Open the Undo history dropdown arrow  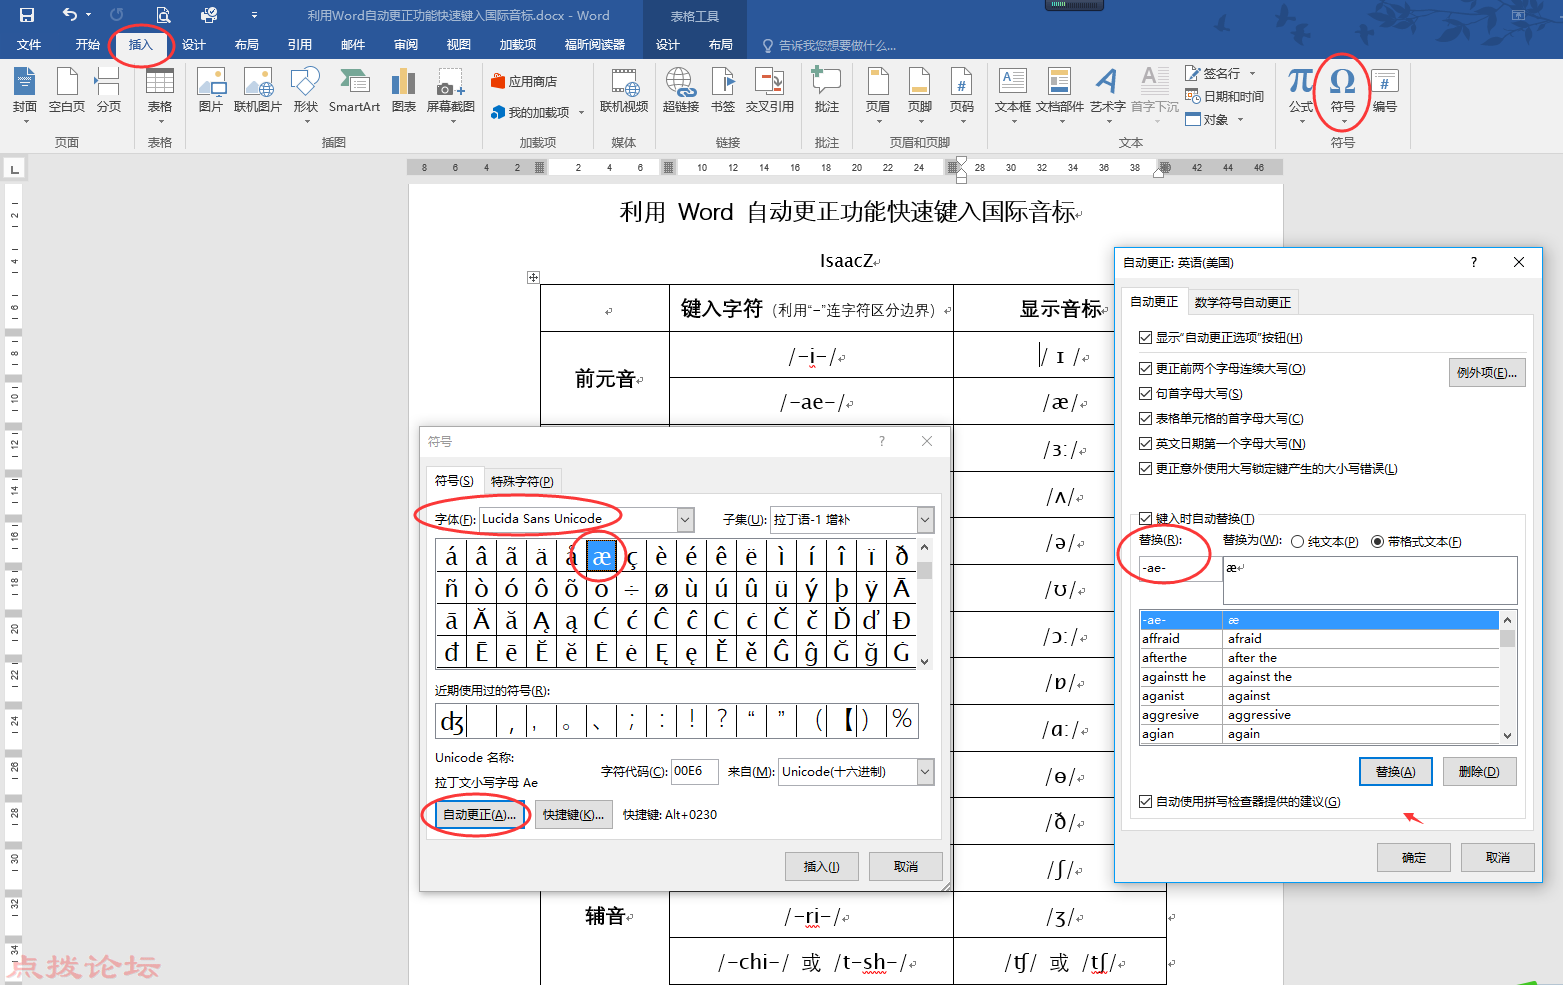(x=88, y=15)
